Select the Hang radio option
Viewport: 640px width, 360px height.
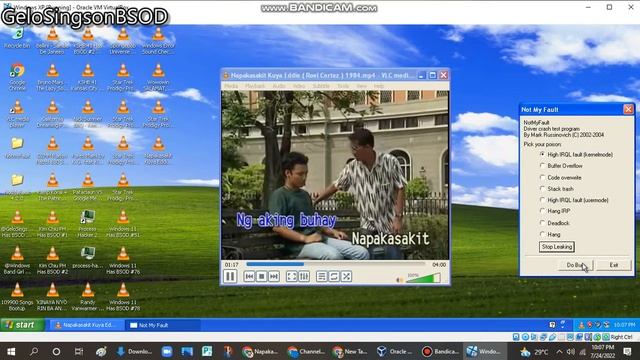[550, 234]
